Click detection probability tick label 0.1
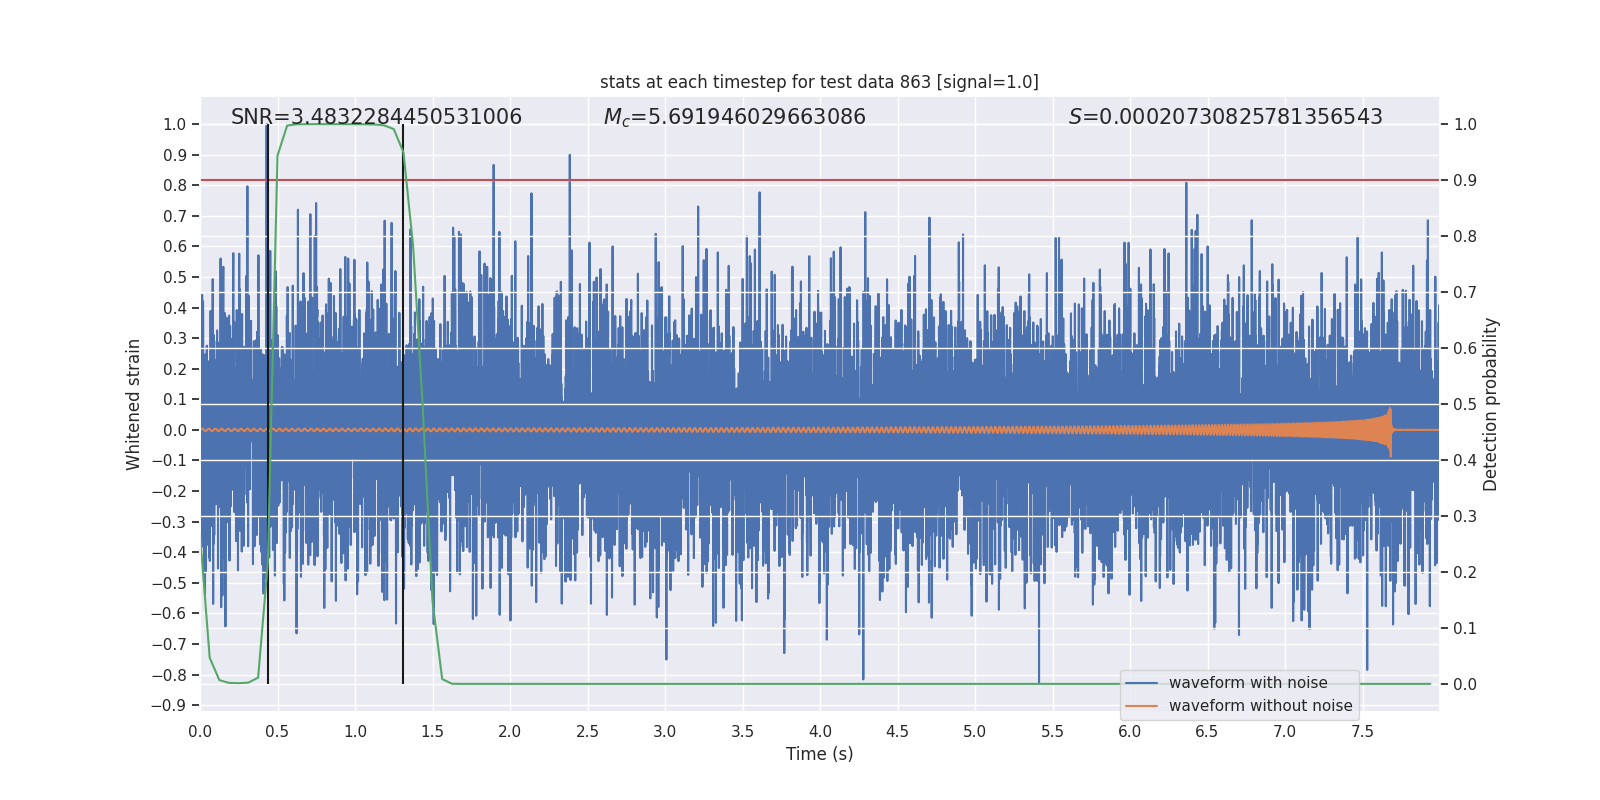 pyautogui.click(x=1465, y=629)
